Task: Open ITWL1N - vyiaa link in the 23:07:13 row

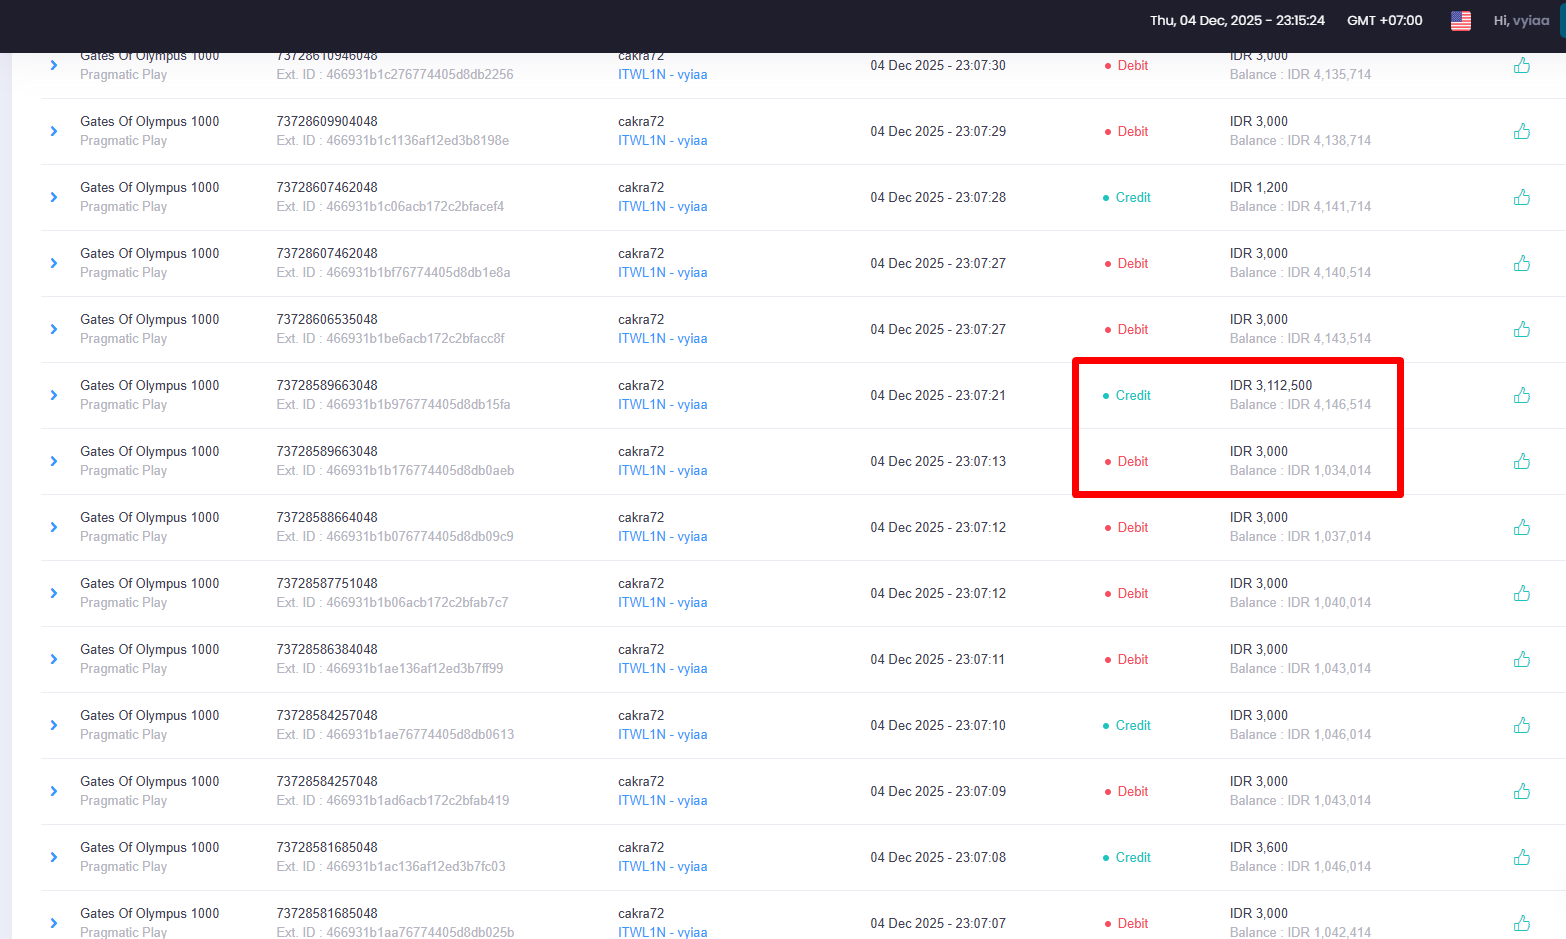Action: coord(662,471)
